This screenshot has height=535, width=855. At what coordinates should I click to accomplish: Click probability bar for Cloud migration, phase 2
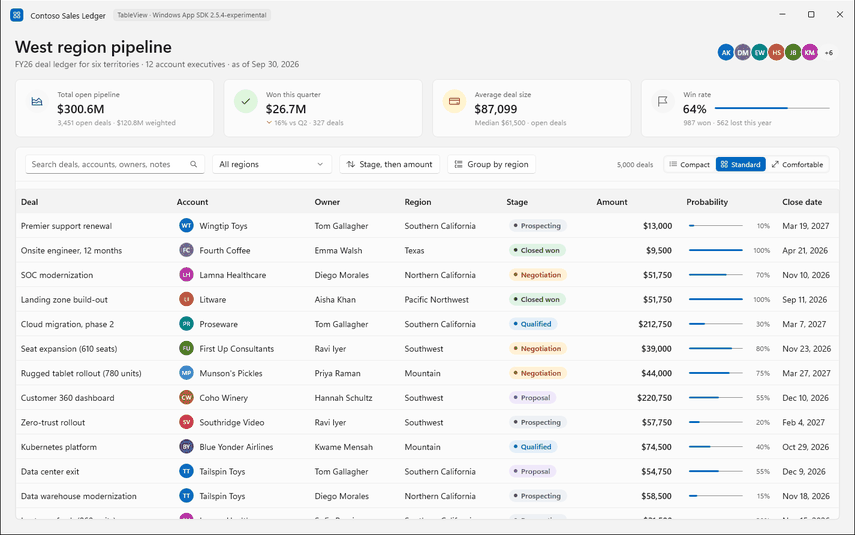[x=715, y=324]
